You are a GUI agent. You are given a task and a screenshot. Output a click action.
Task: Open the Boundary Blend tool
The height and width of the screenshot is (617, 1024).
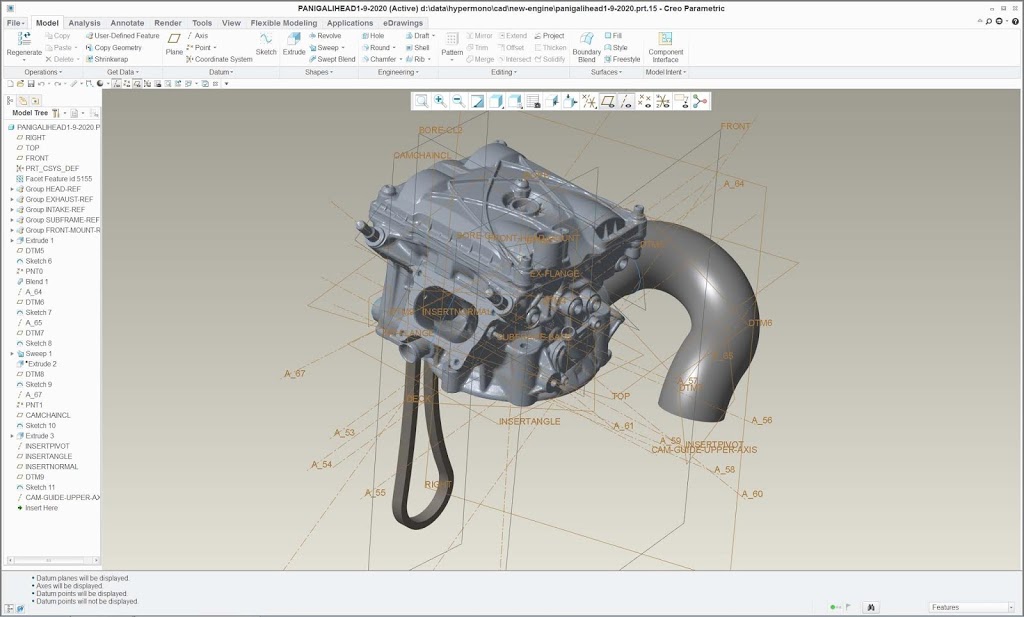587,40
